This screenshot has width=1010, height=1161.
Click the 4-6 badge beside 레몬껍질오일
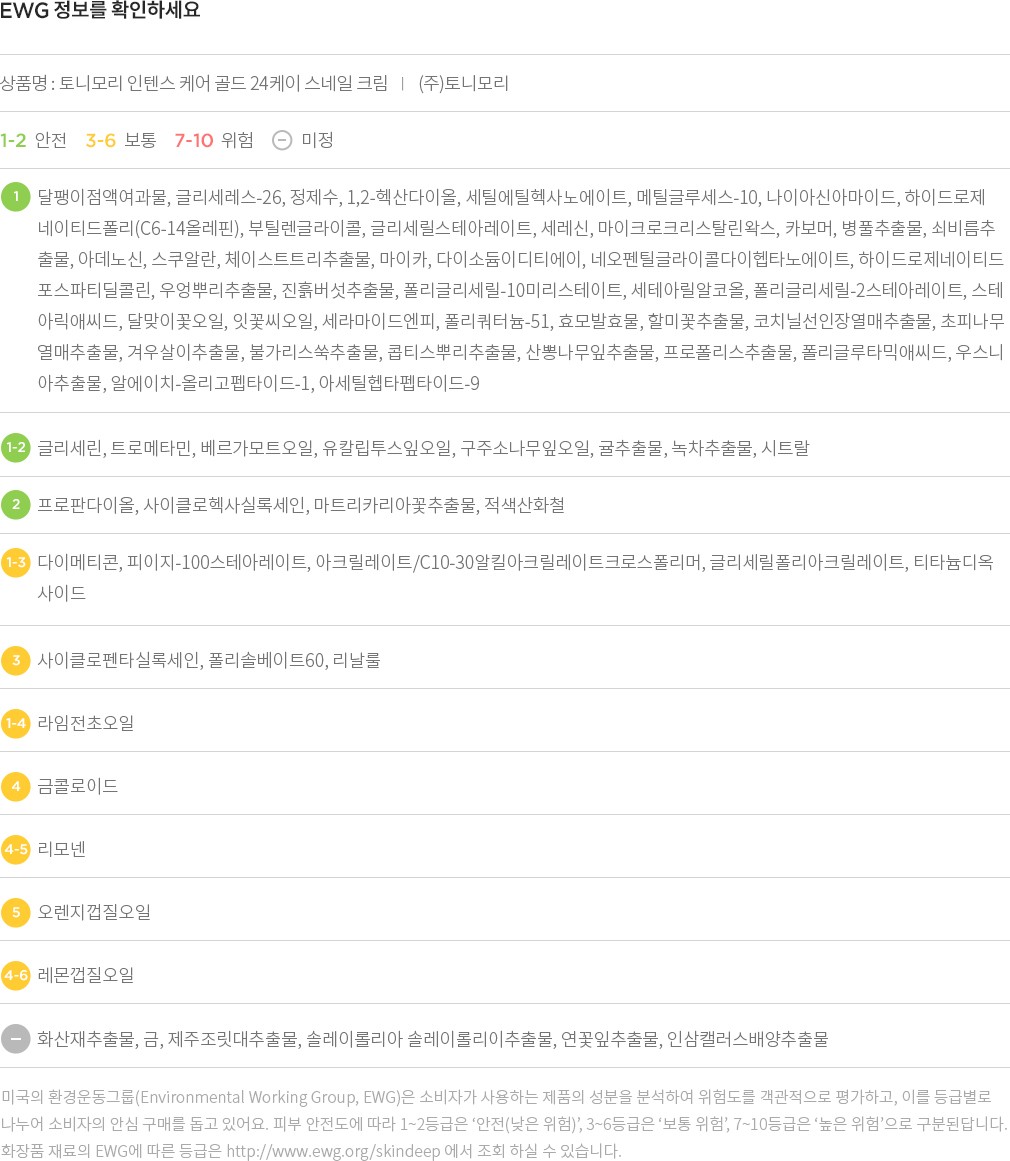[16, 974]
